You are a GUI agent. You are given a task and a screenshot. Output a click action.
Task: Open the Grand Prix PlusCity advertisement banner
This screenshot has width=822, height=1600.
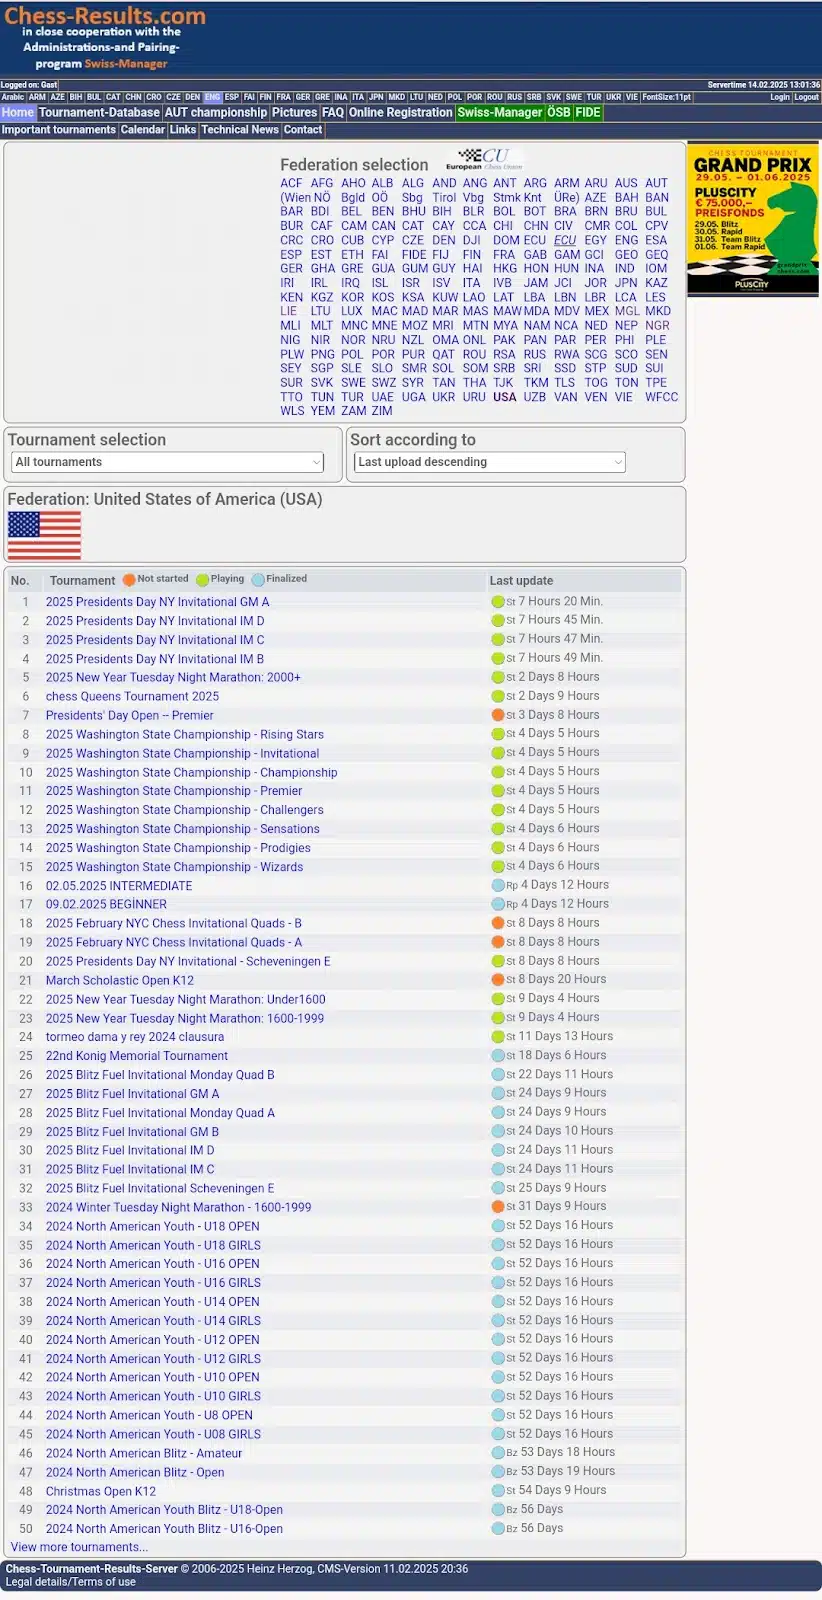tap(752, 219)
